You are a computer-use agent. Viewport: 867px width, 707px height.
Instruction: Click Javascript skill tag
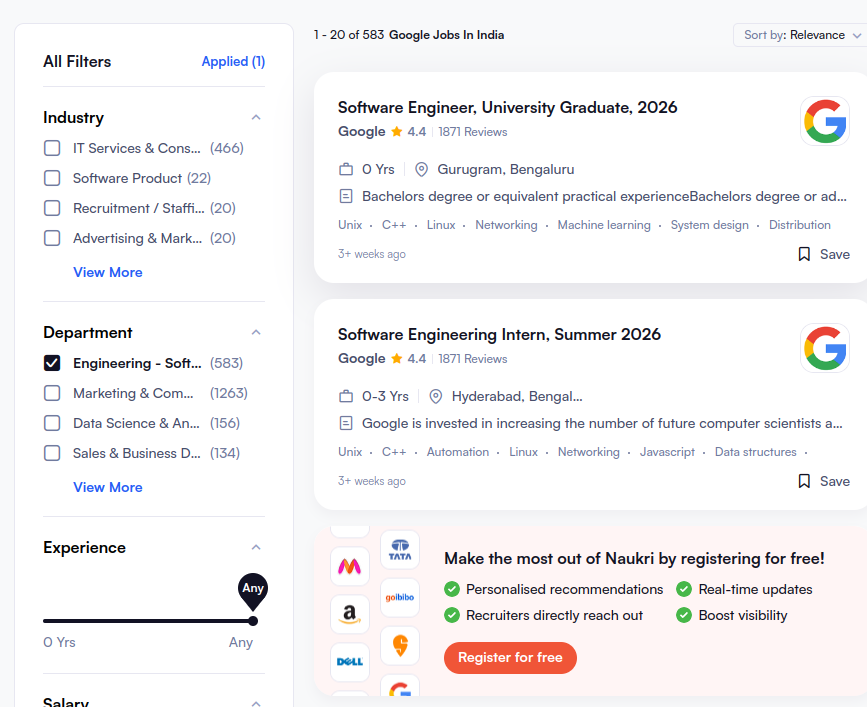click(667, 452)
